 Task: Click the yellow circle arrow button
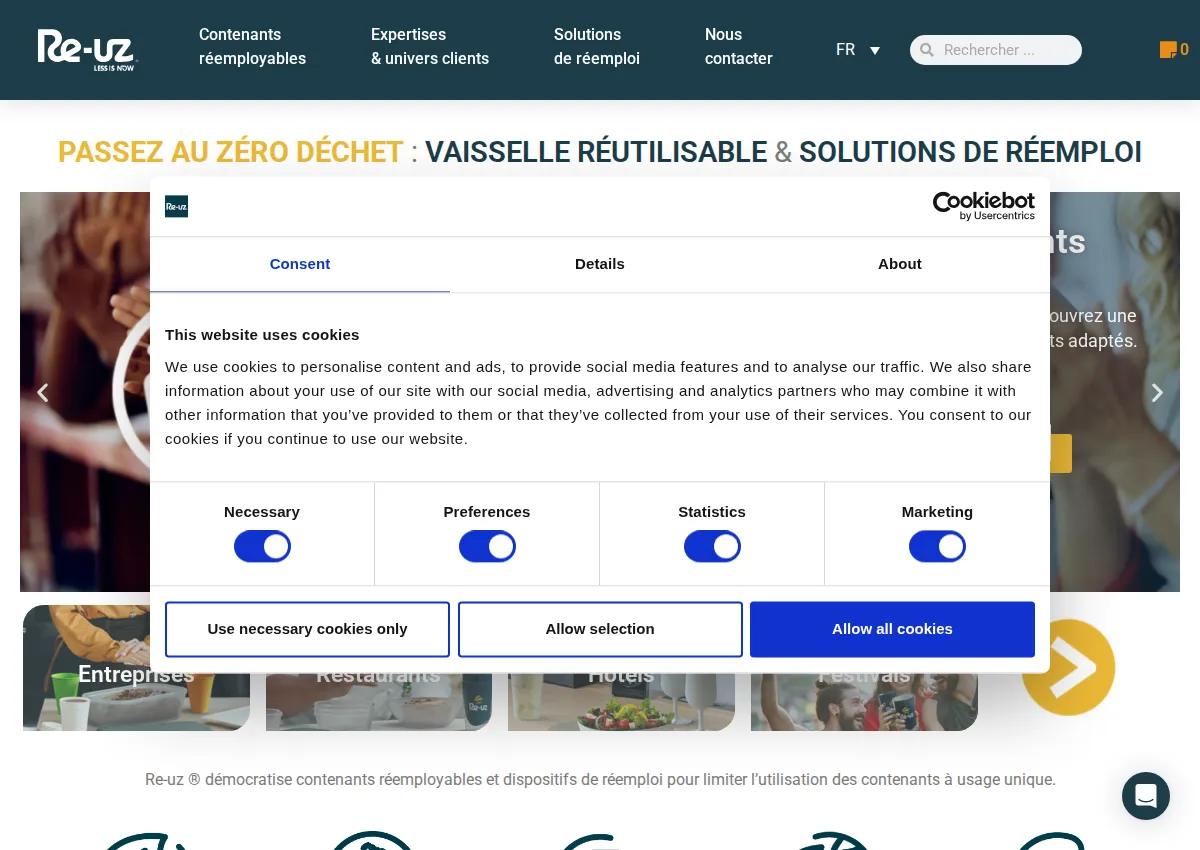tap(1068, 667)
